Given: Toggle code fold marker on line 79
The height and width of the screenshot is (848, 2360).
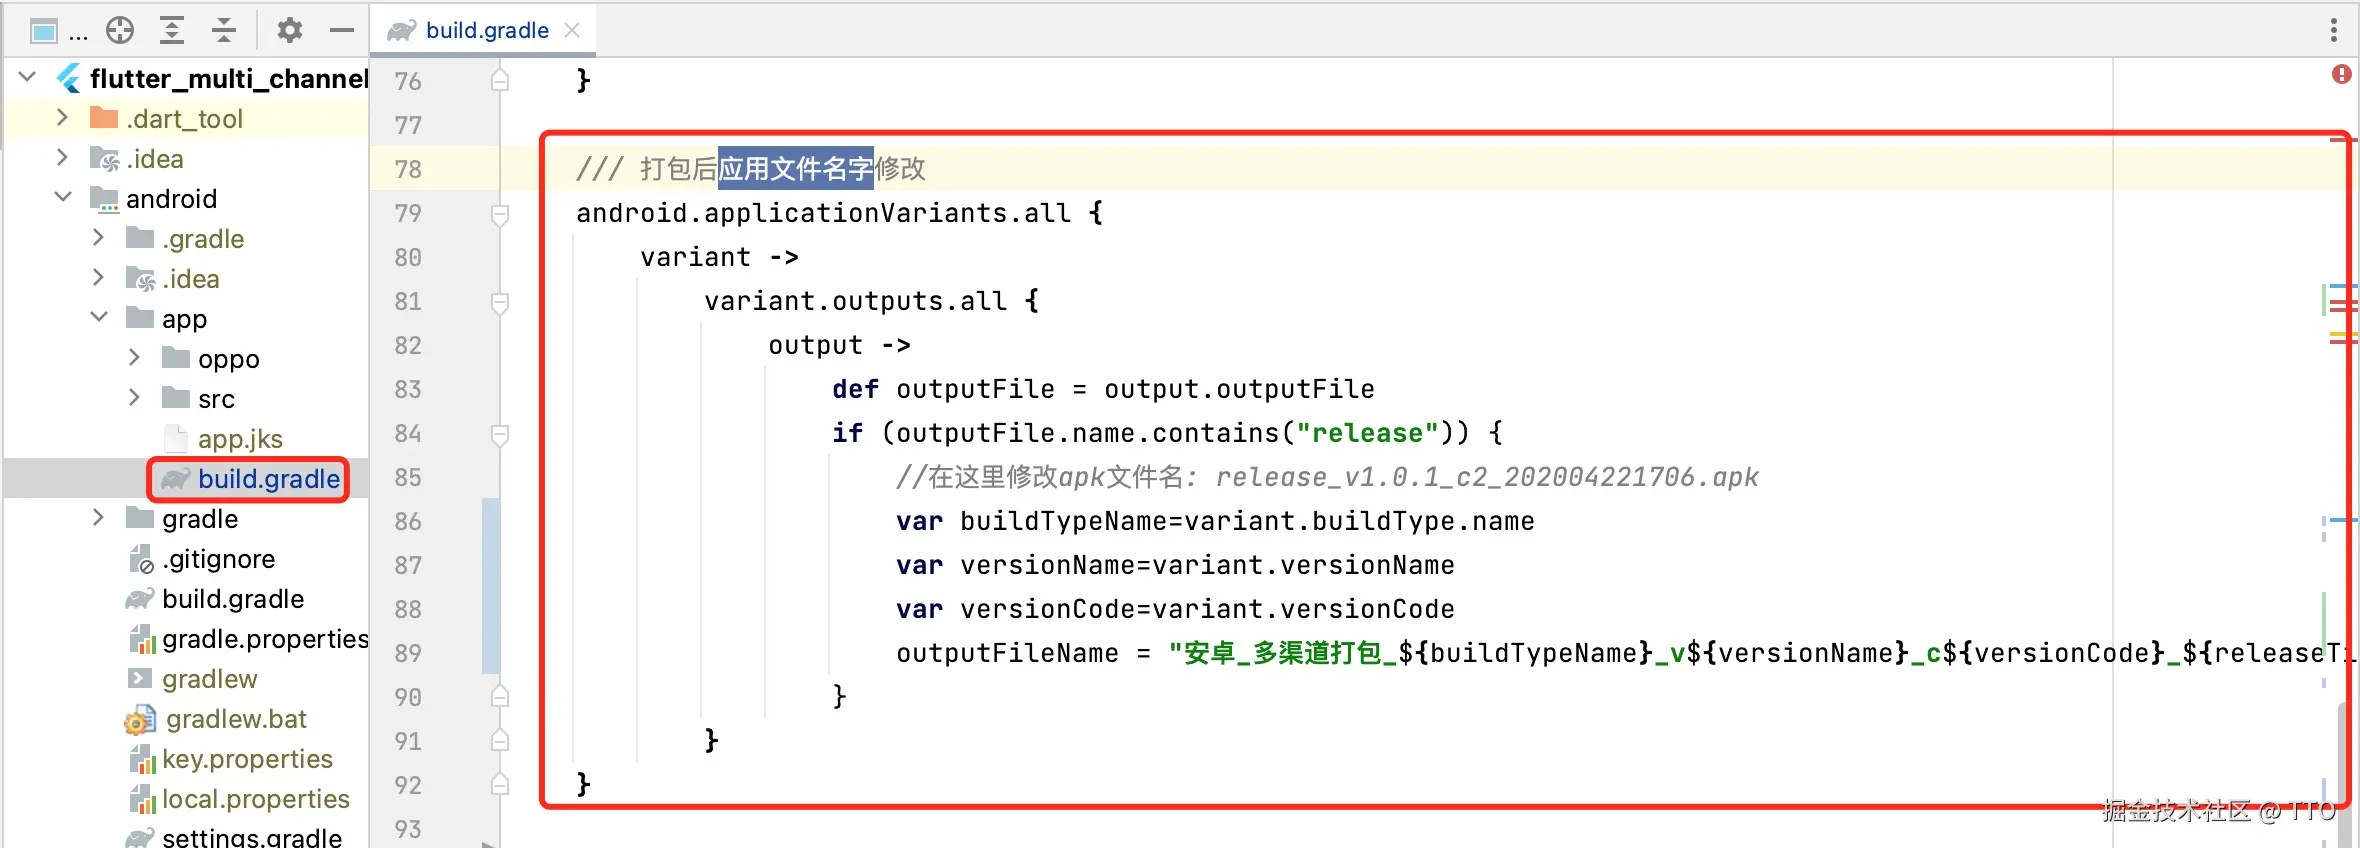Looking at the screenshot, I should pyautogui.click(x=500, y=214).
